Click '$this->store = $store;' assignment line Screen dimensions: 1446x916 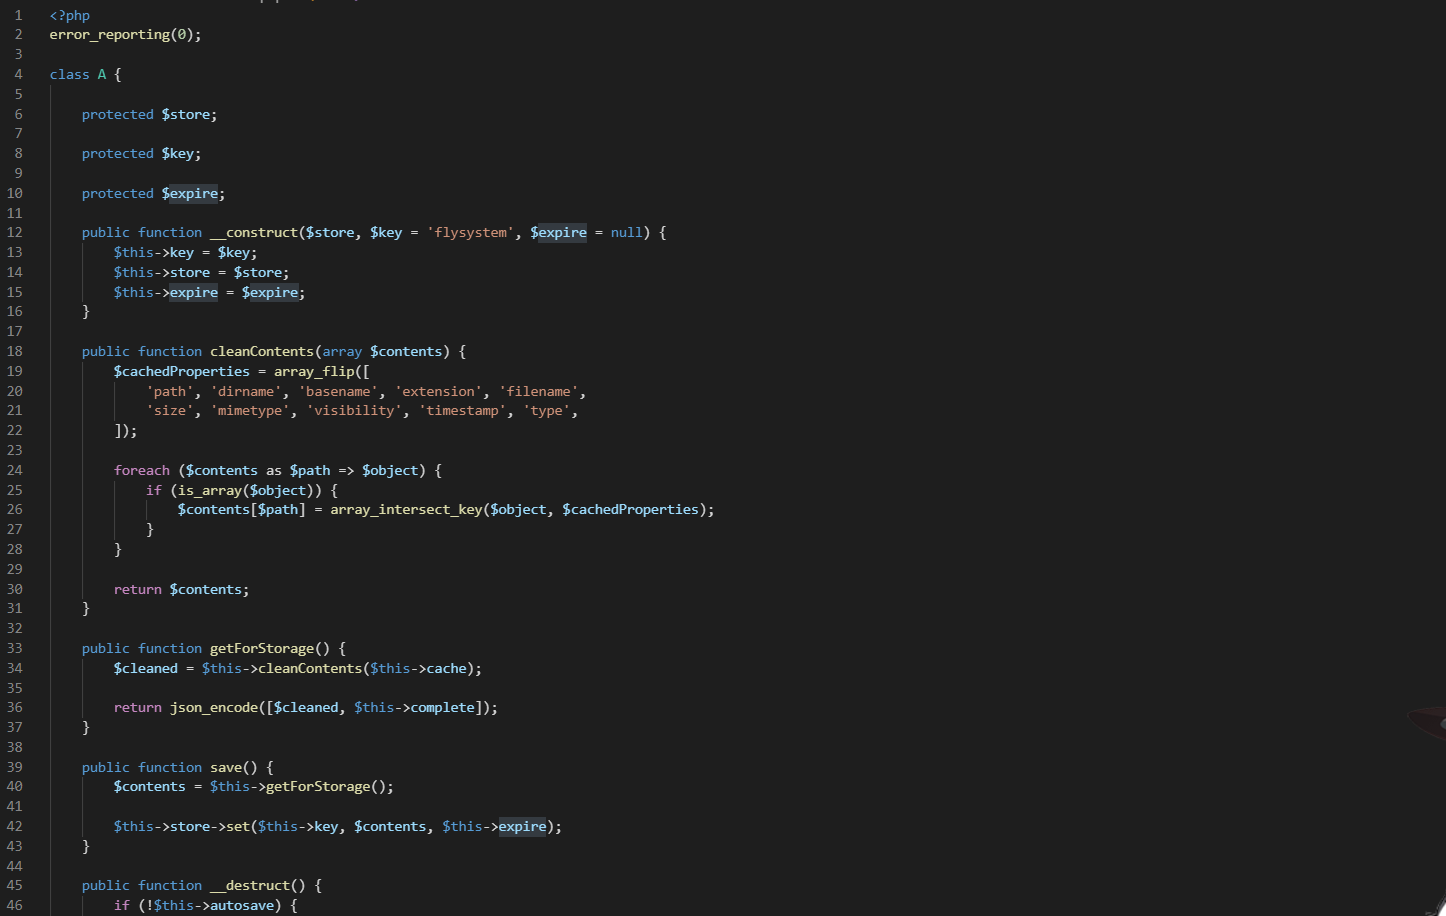pos(202,273)
